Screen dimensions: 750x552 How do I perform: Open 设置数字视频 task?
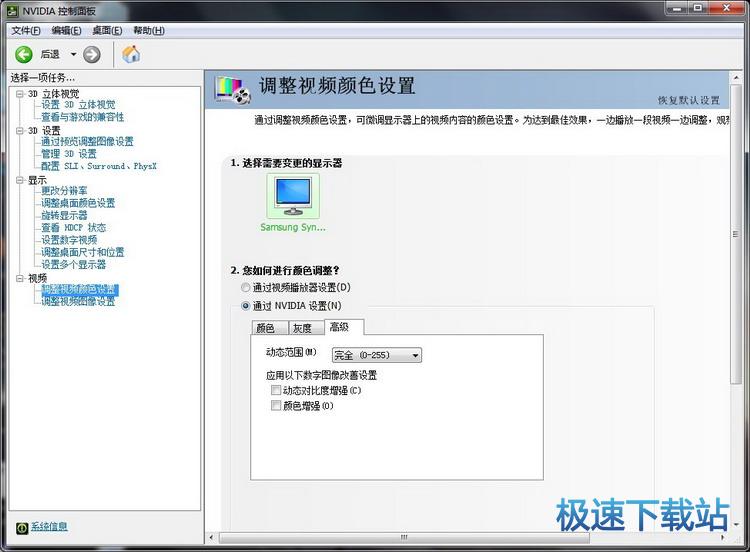pyautogui.click(x=69, y=240)
